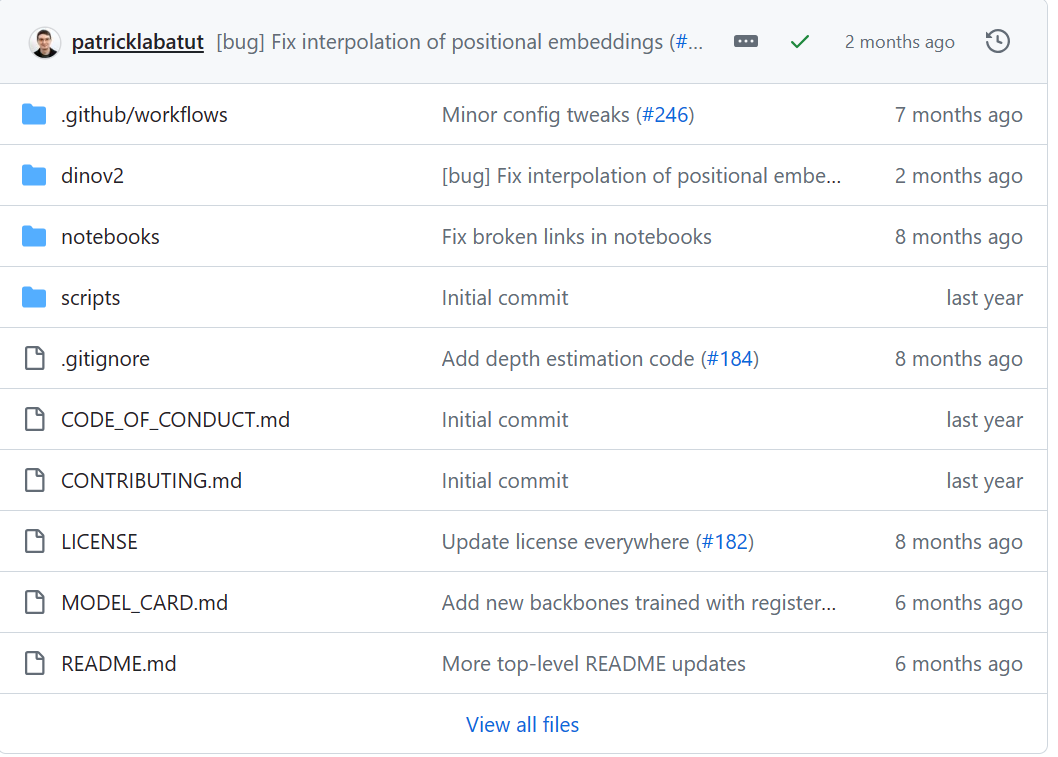Image resolution: width=1058 pixels, height=757 pixels.
Task: Open "Fix broken links in notebooks" commit
Action: tap(576, 237)
